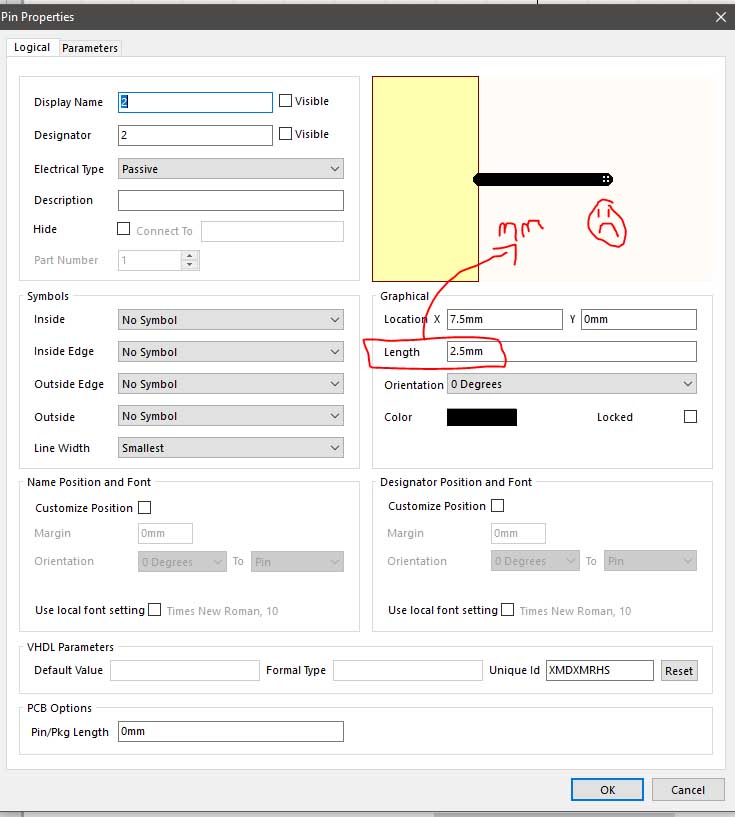Expand the Outside Edge symbol dropdown
735x817 pixels.
click(231, 384)
